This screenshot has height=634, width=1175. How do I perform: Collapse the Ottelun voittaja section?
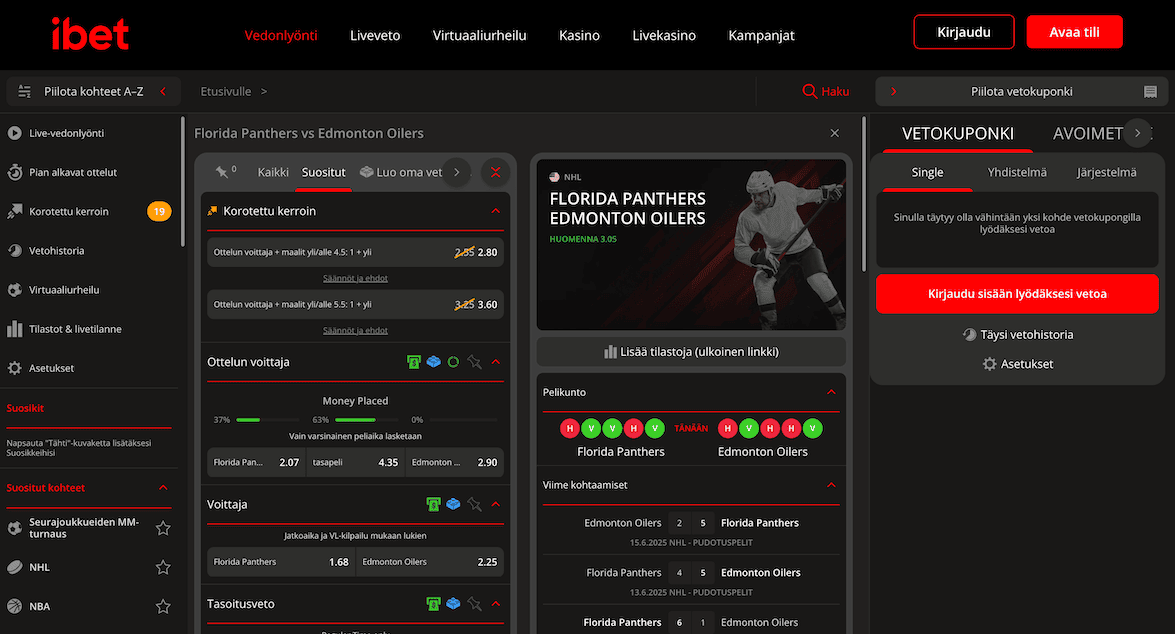495,362
